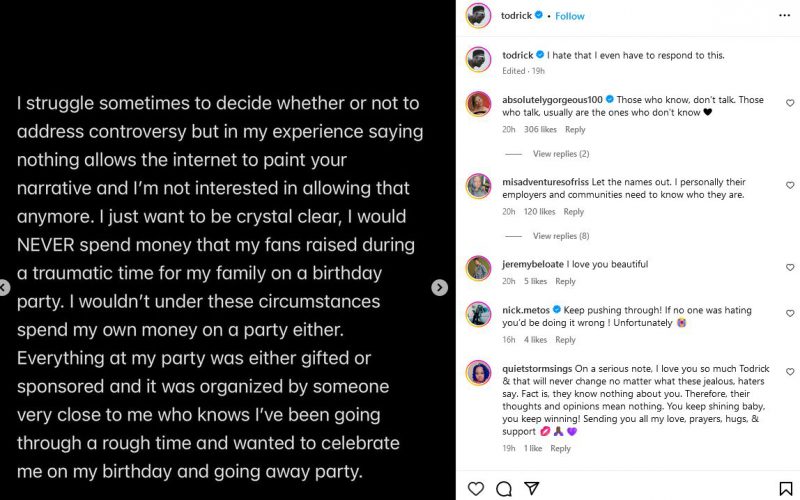Follow todrick from post header
The image size is (800, 500).
point(570,16)
